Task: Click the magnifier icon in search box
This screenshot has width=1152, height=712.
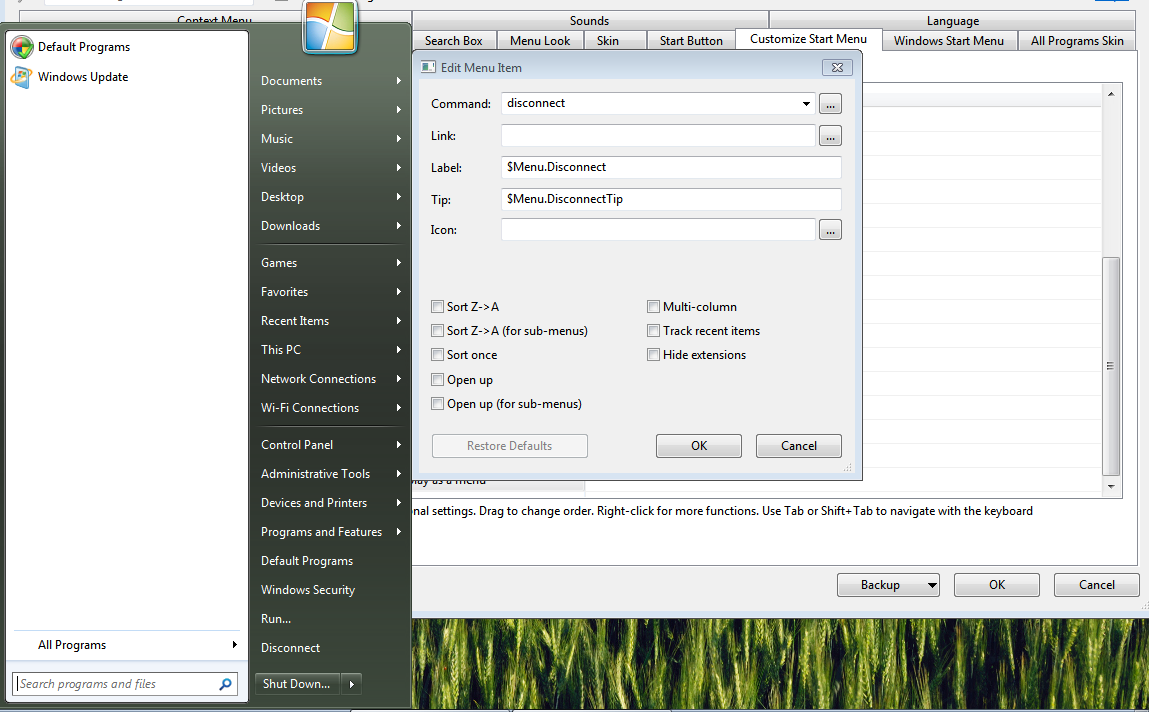Action: 225,685
